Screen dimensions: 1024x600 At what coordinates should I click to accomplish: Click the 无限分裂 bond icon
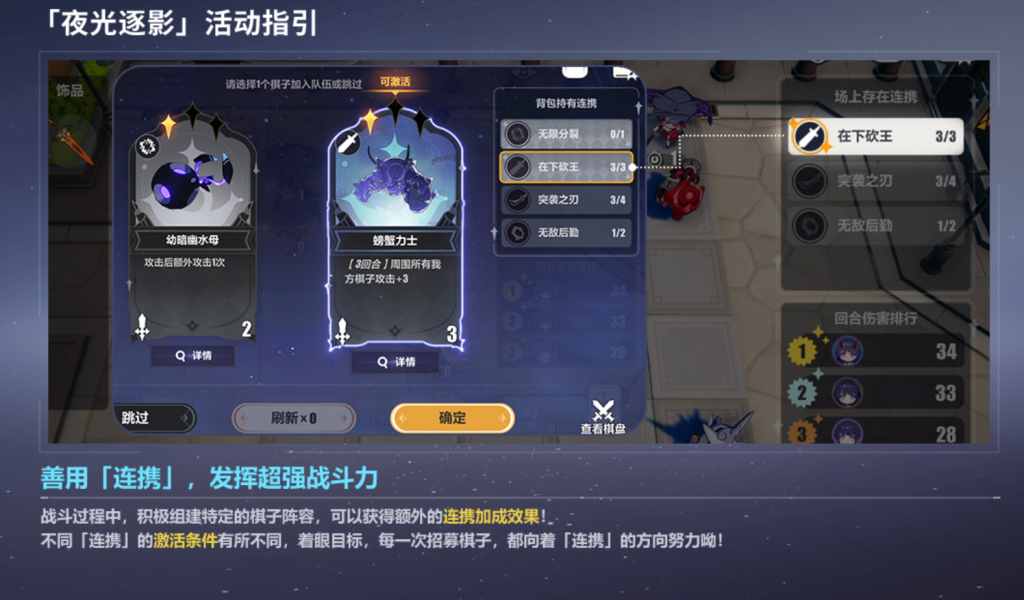tap(518, 134)
